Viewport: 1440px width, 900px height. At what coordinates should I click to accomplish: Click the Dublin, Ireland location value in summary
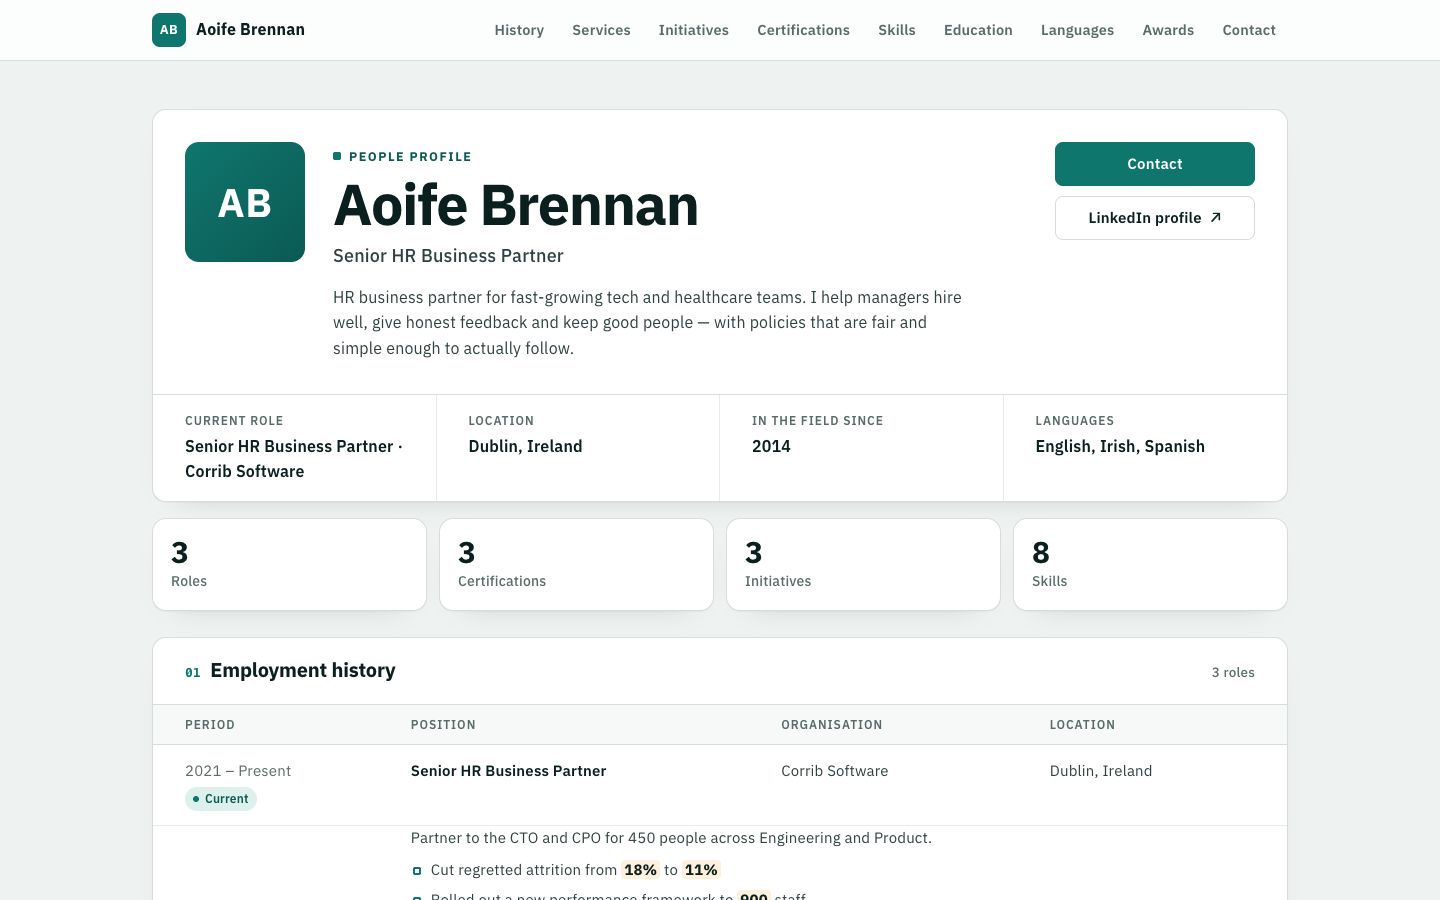click(525, 446)
